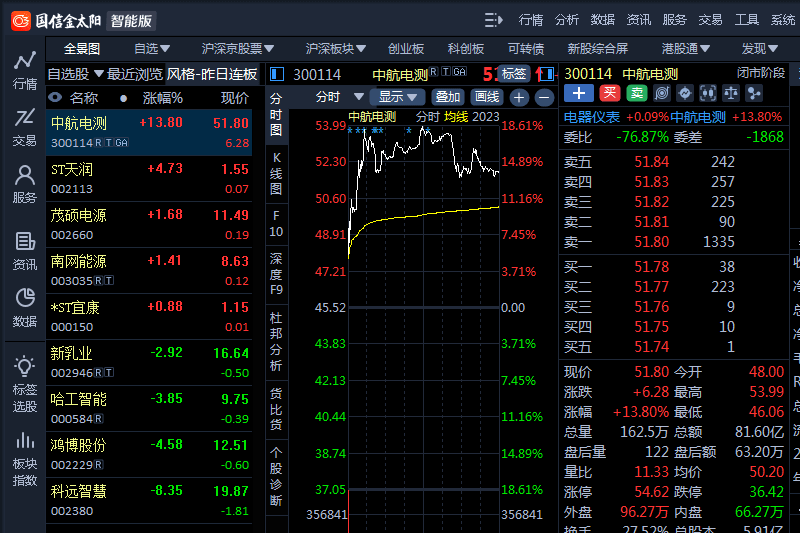Click the green 卖 sell button

(636, 93)
